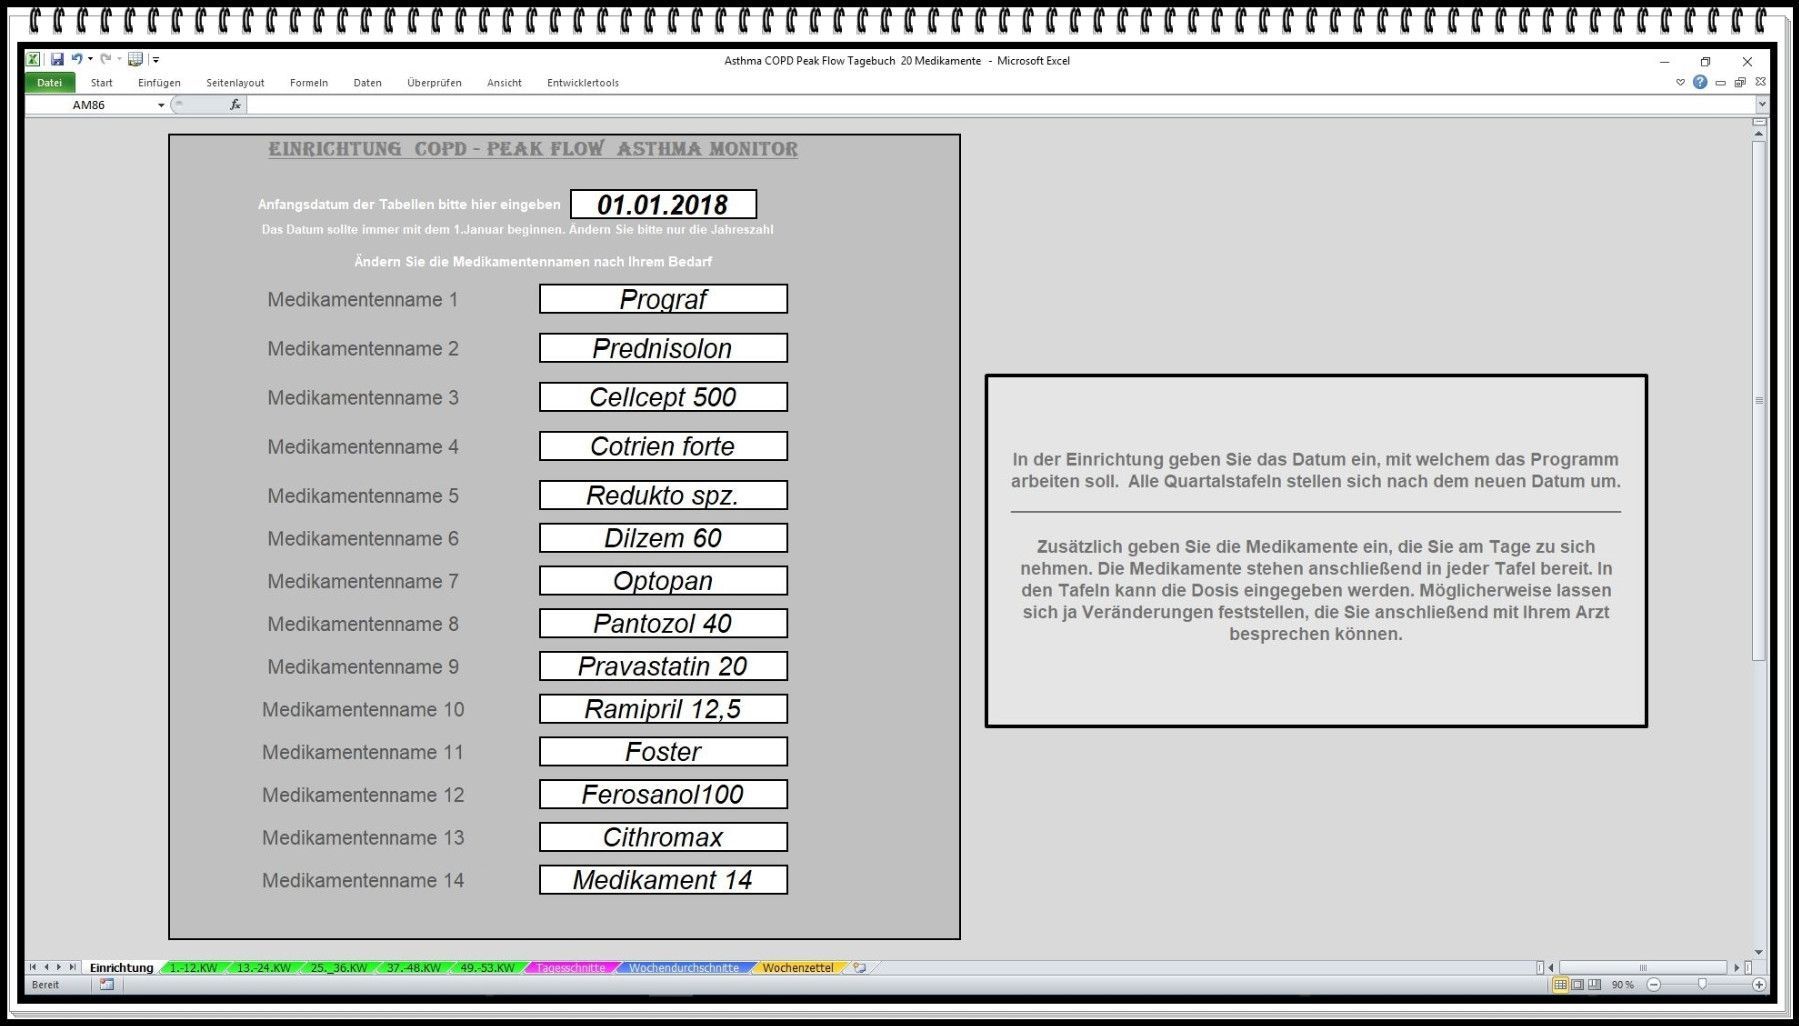The image size is (1799, 1026).
Task: Open the Formeln ribbon tab
Action: tap(308, 83)
